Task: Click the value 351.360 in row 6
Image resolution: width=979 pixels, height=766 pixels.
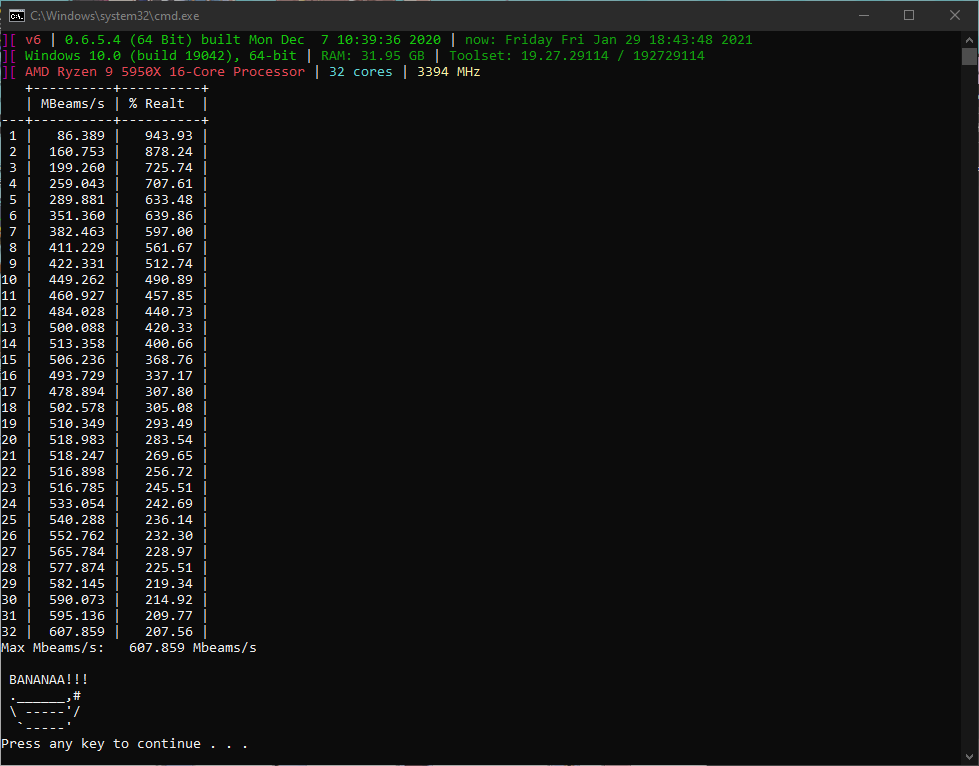Action: (x=77, y=216)
